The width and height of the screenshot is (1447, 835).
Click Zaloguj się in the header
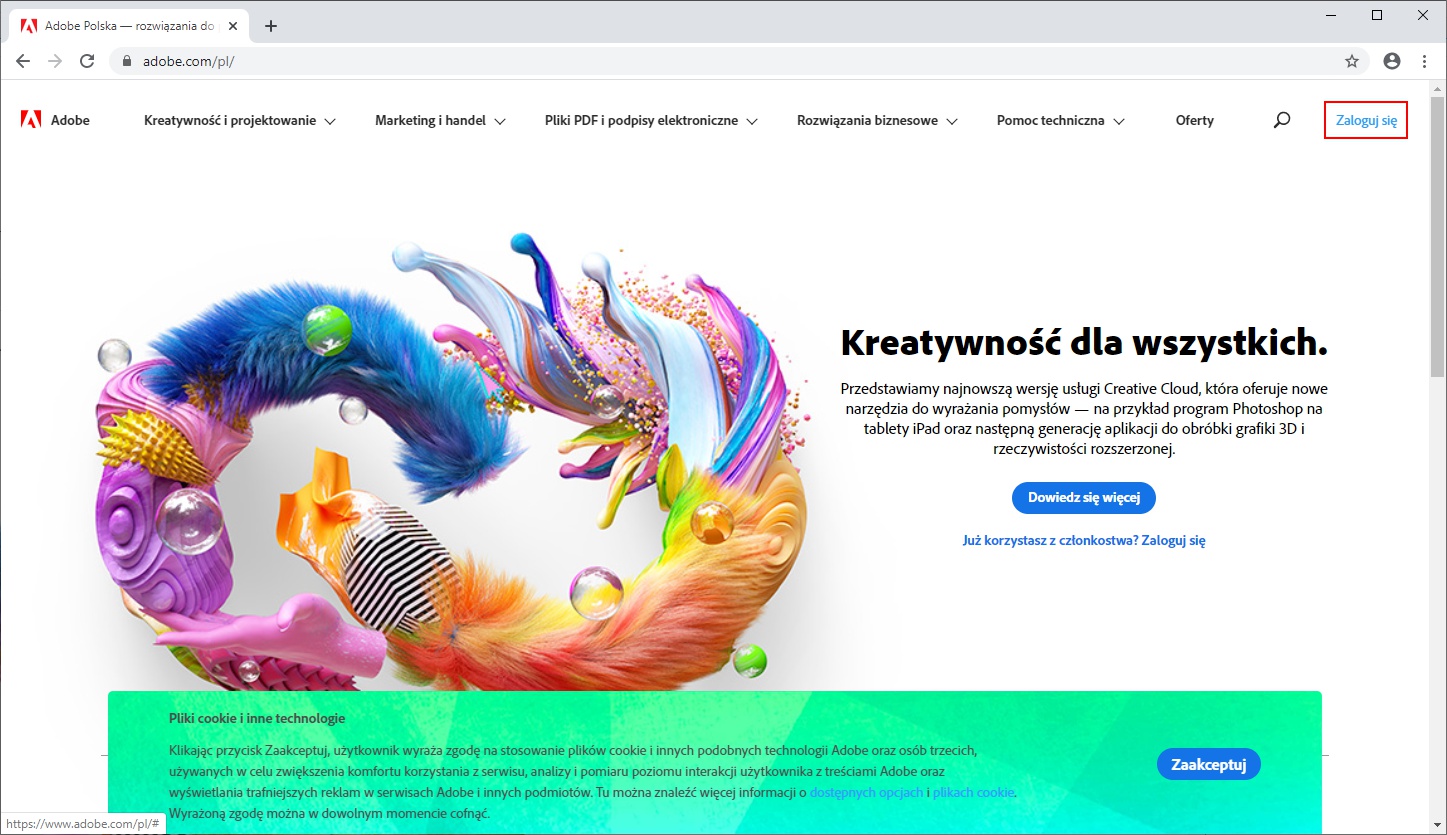point(1366,120)
